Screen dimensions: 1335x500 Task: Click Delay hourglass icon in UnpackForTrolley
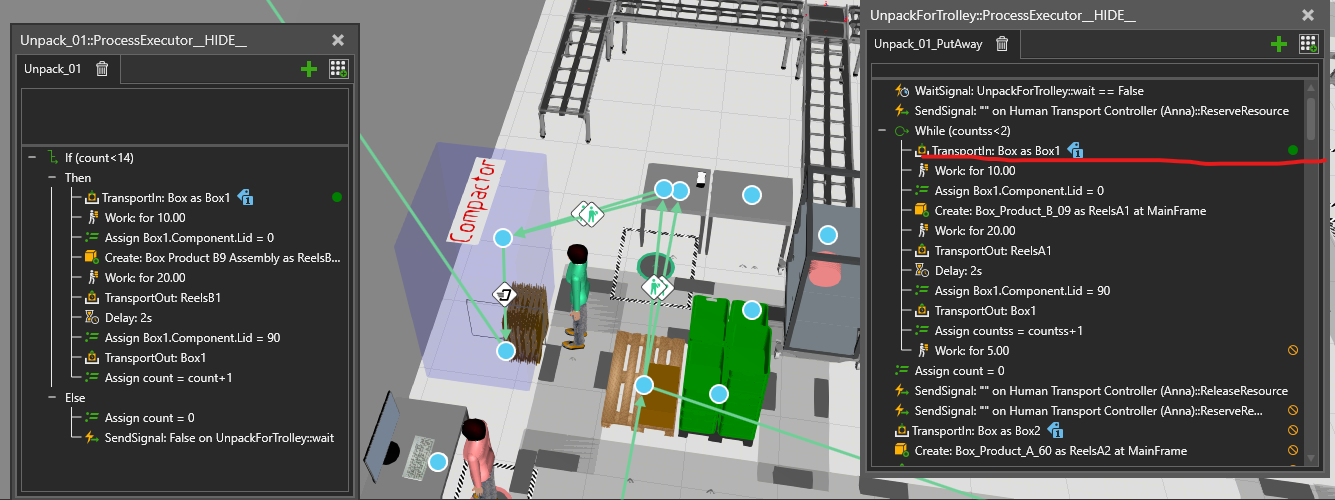click(922, 271)
